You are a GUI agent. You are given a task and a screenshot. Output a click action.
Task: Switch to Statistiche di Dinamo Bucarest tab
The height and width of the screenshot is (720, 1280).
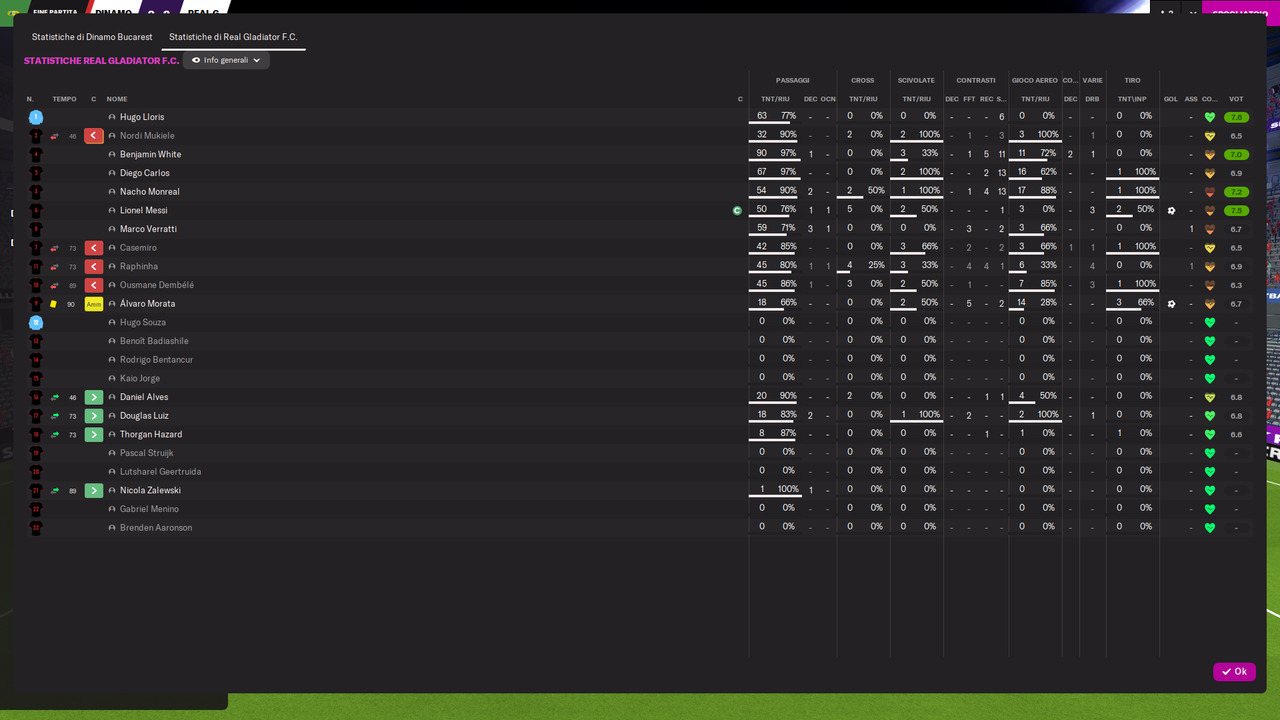coord(92,37)
